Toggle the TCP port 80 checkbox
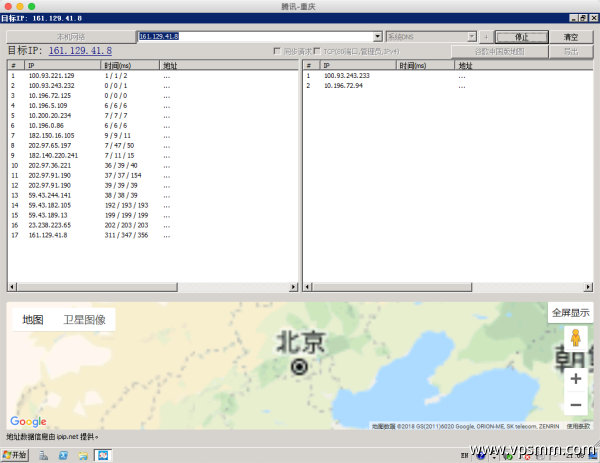Viewport: 600px width, 463px height. (x=317, y=51)
